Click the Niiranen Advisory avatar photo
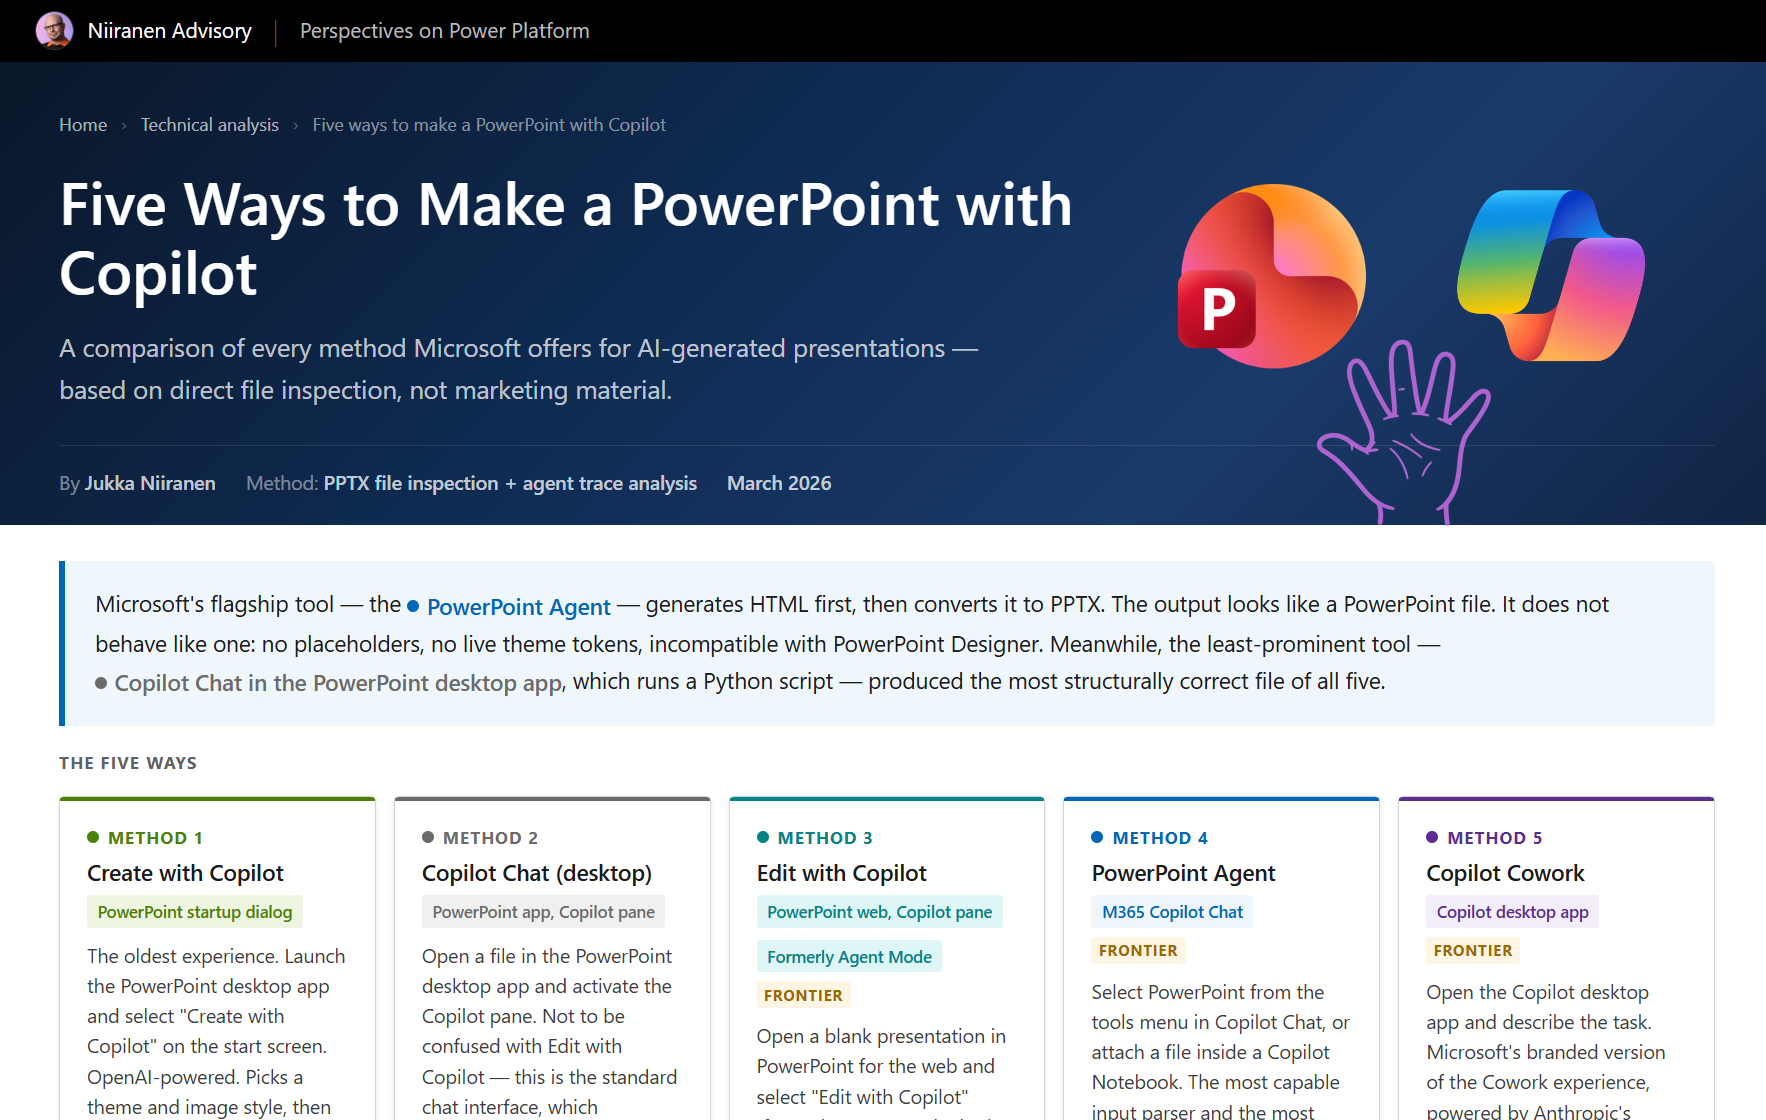1766x1120 pixels. tap(55, 30)
